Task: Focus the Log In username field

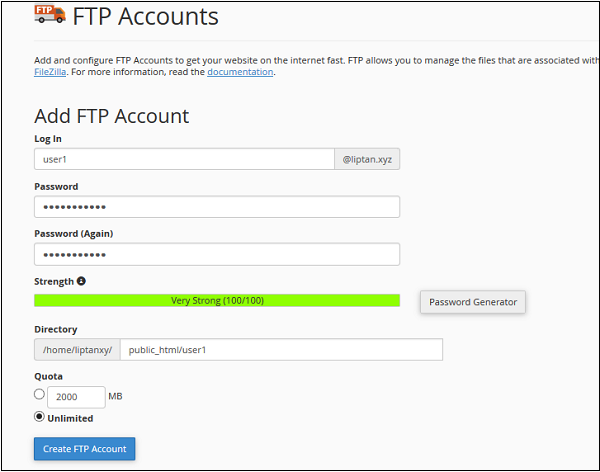Action: click(x=184, y=159)
